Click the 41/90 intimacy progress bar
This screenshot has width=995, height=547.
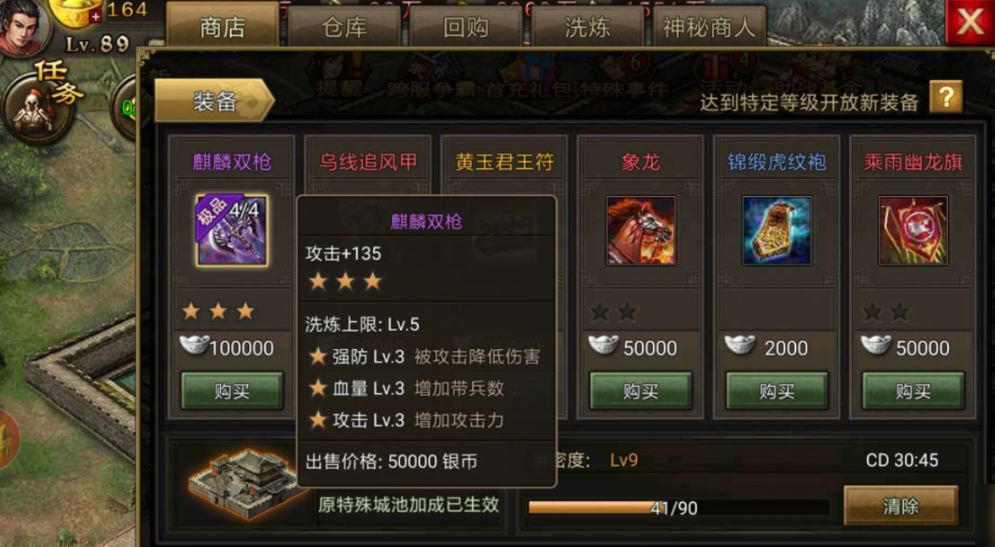pyautogui.click(x=678, y=507)
